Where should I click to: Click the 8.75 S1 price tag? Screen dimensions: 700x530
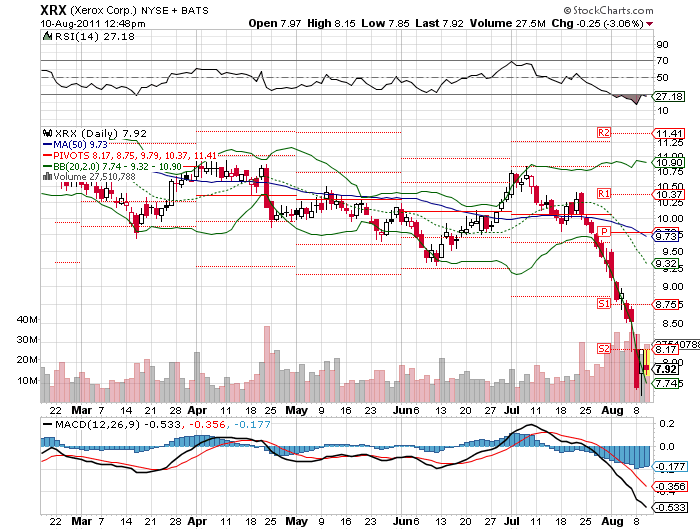667,305
